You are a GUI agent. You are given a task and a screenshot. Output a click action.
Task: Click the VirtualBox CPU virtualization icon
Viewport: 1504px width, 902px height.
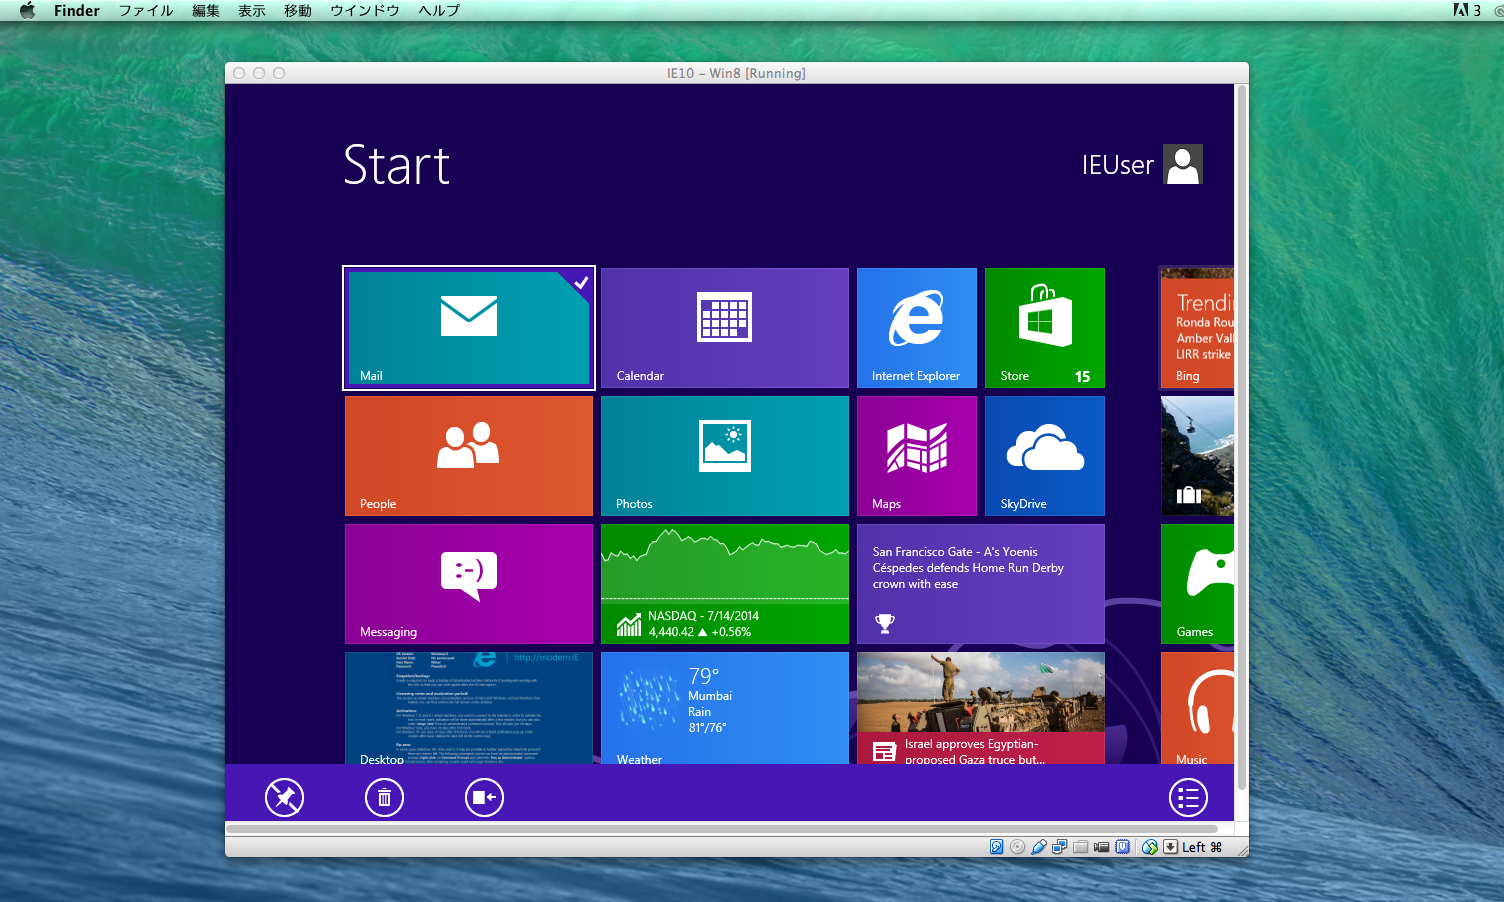tap(1123, 847)
